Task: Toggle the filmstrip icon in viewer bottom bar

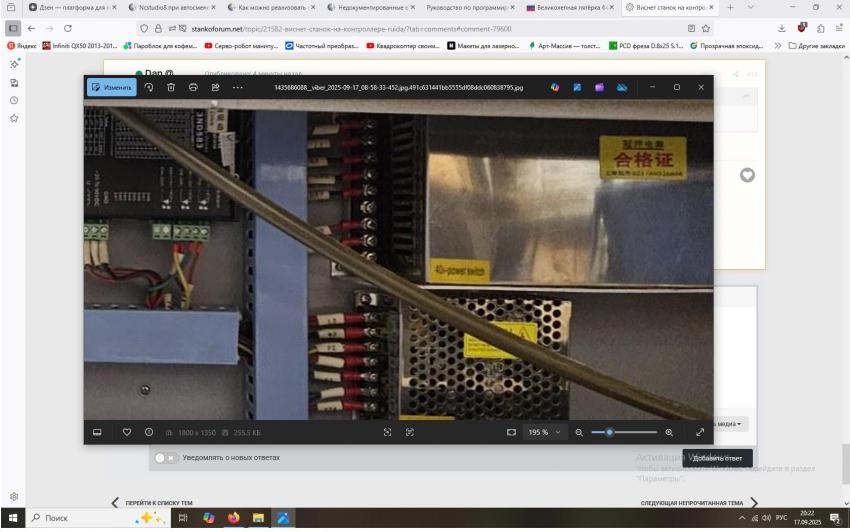Action: 98,432
